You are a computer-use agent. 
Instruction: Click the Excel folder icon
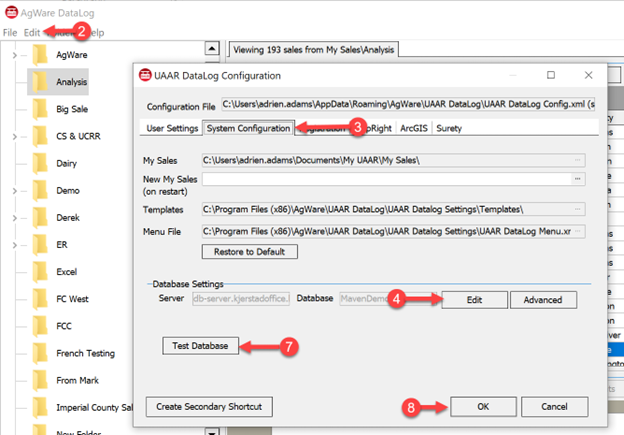40,271
